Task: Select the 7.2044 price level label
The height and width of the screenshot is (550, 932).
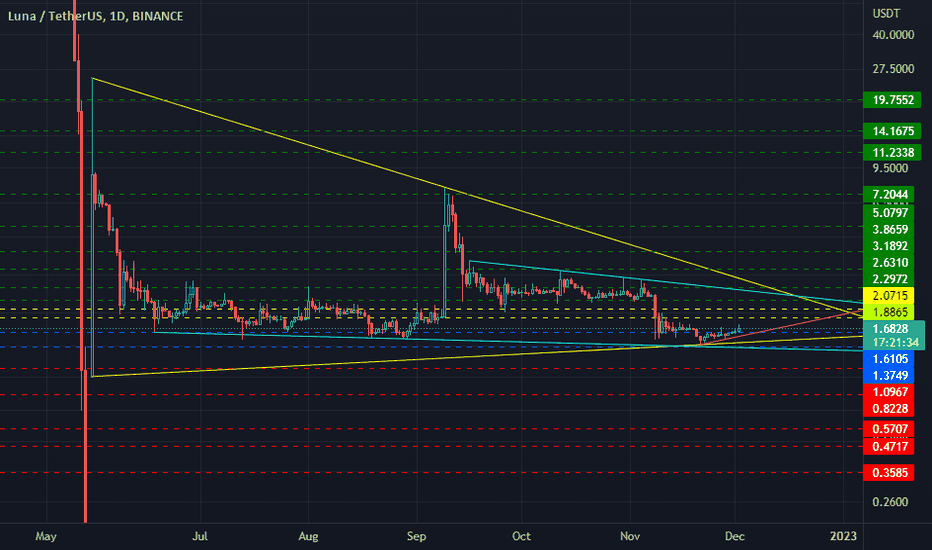Action: point(889,194)
